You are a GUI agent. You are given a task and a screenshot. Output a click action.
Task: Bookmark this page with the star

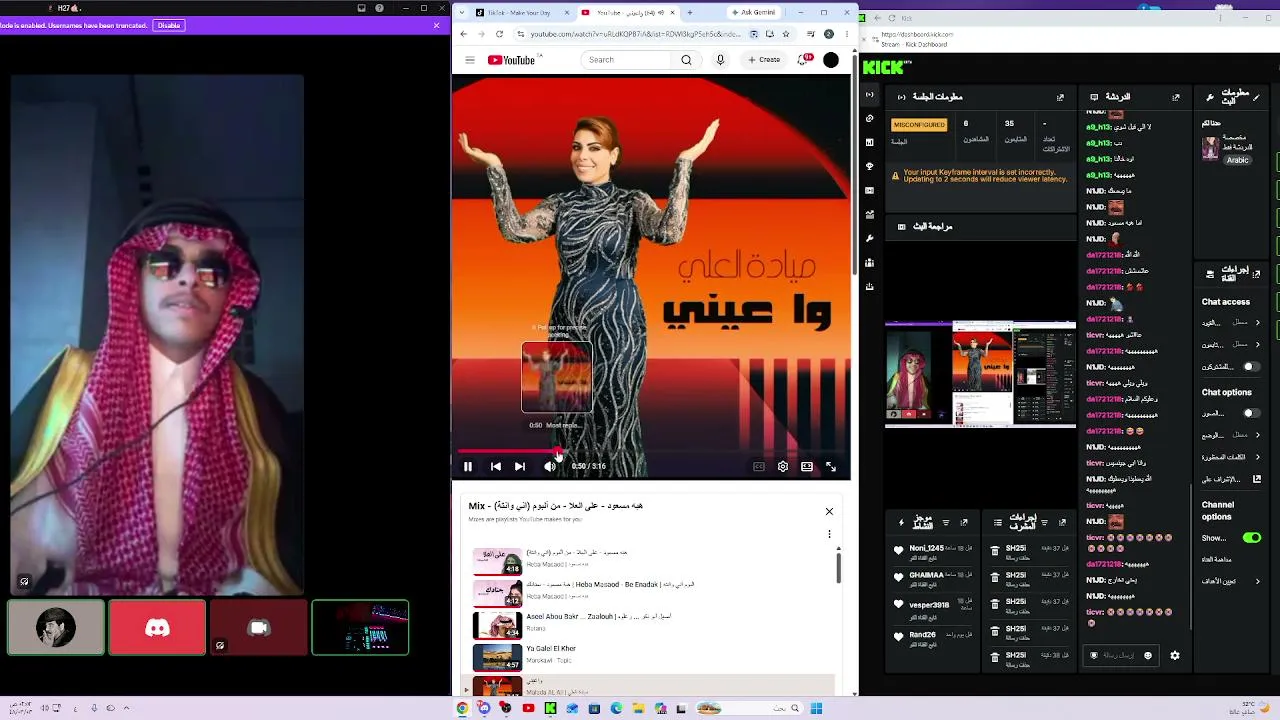coord(786,34)
